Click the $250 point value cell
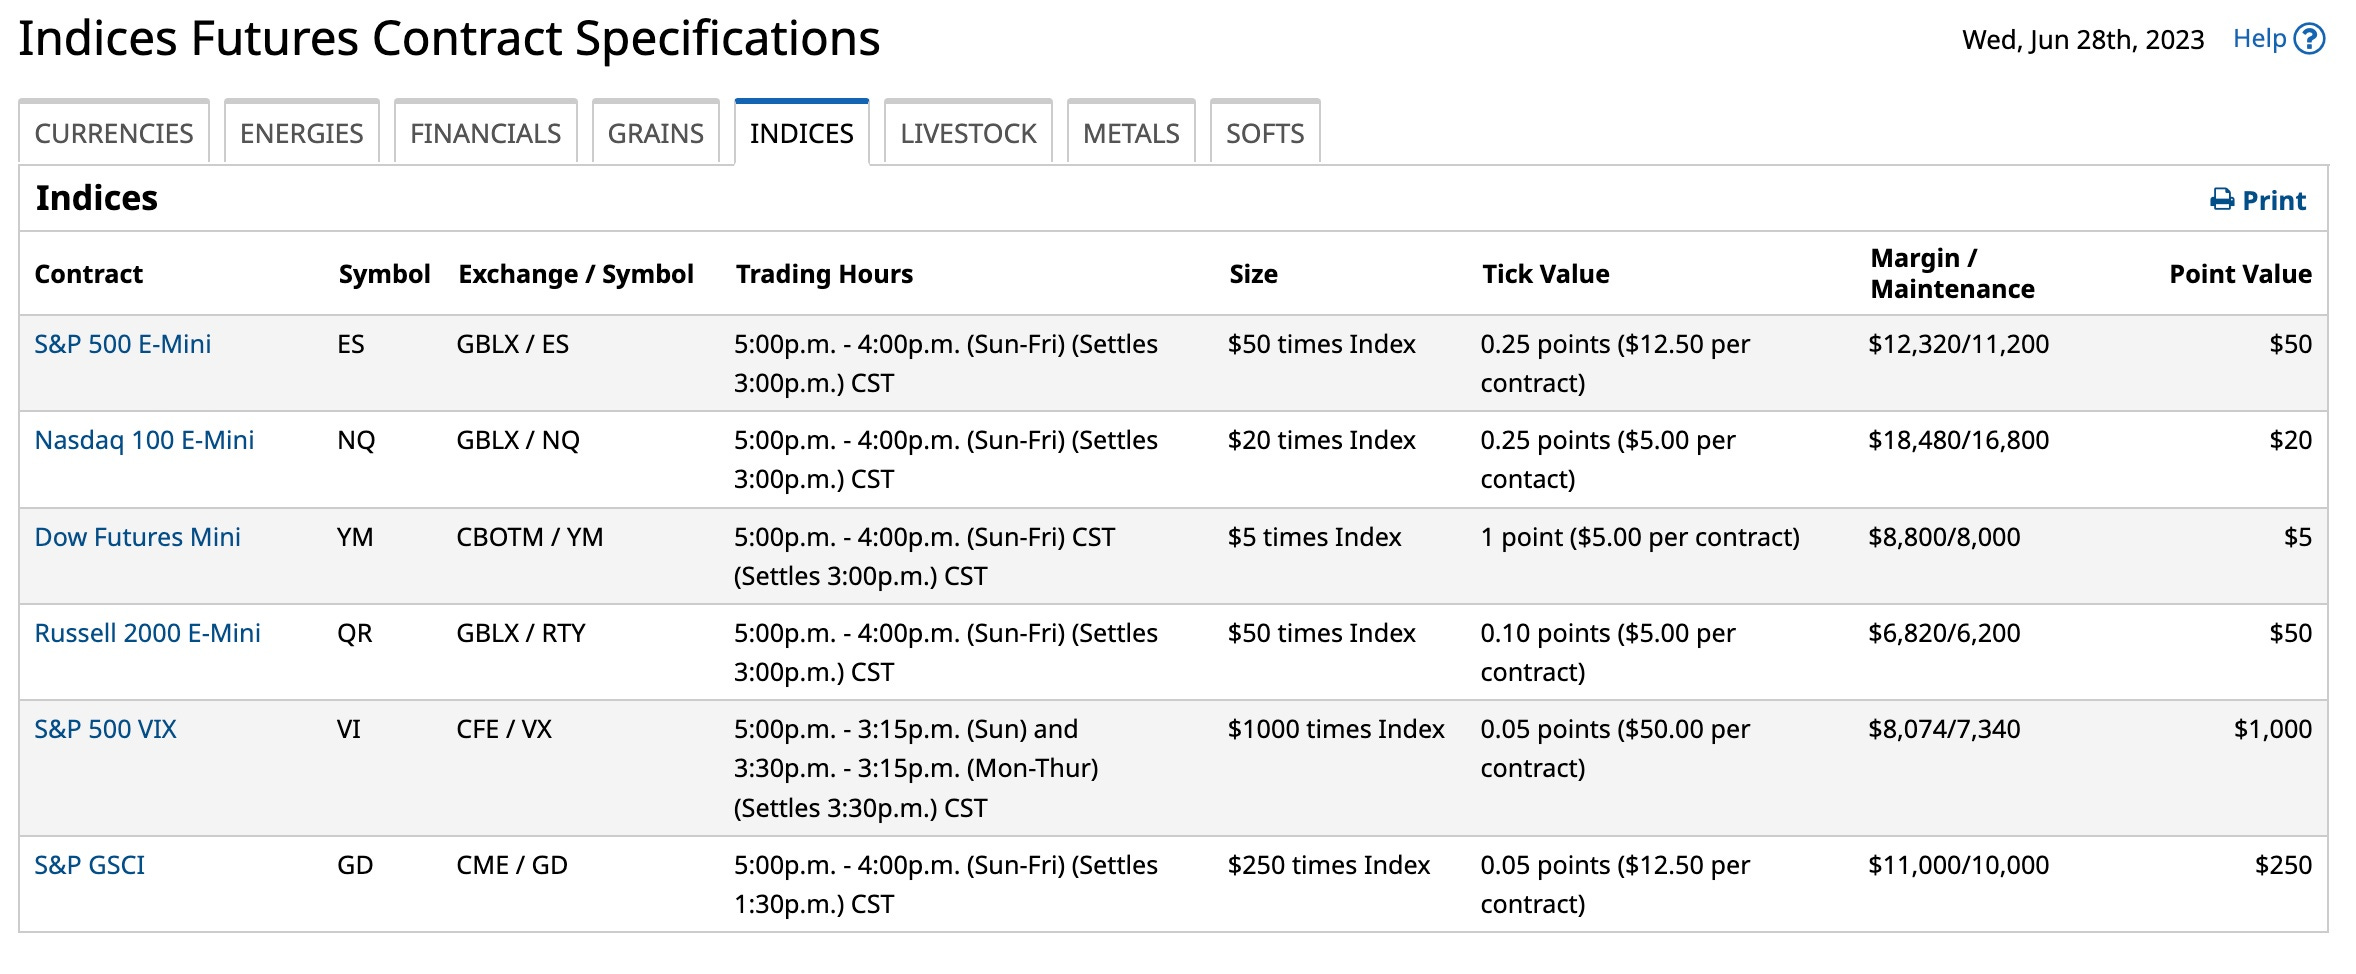 click(2283, 865)
